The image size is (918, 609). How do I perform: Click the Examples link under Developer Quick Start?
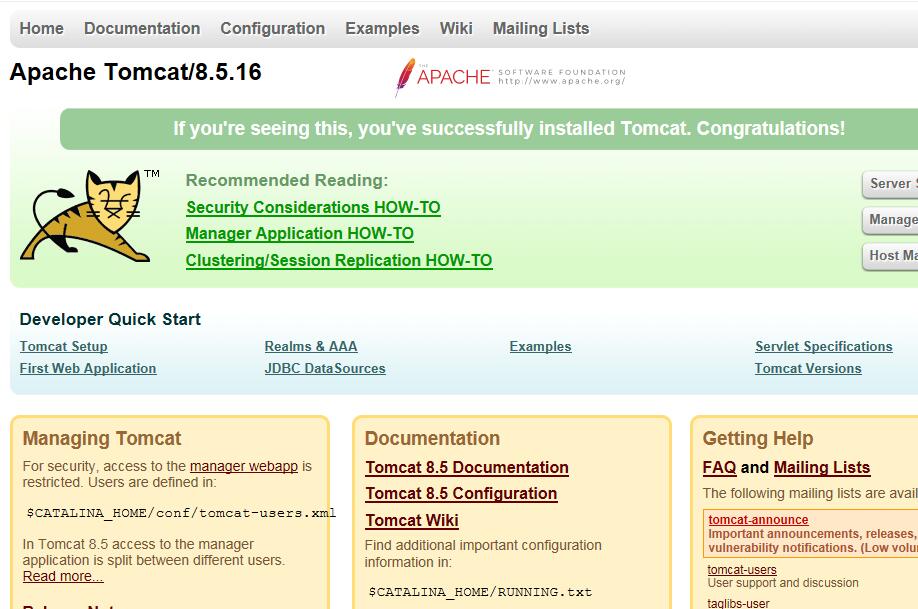point(540,346)
